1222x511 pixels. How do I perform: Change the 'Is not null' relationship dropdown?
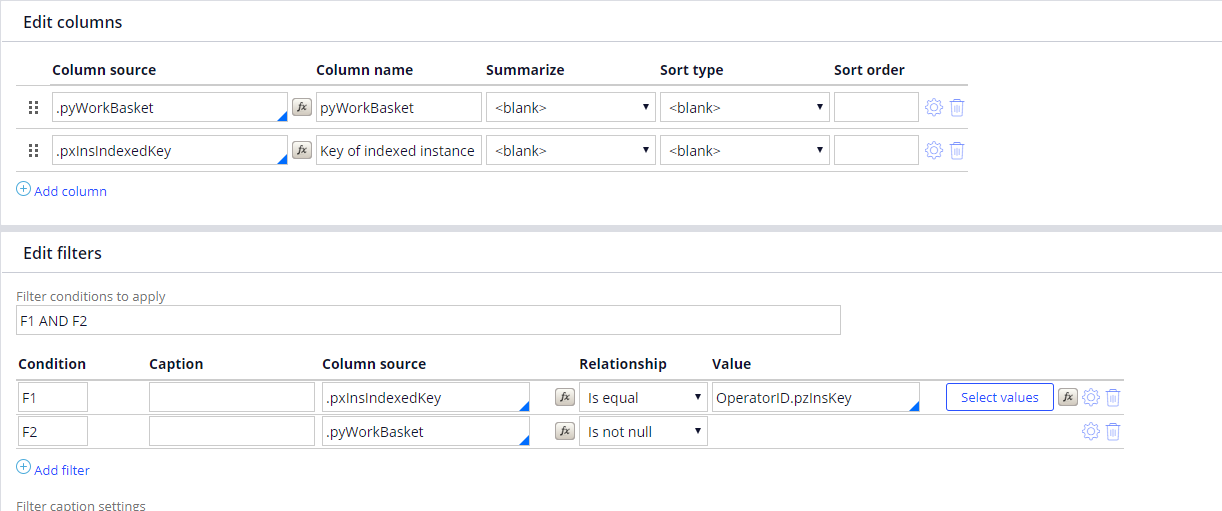643,431
